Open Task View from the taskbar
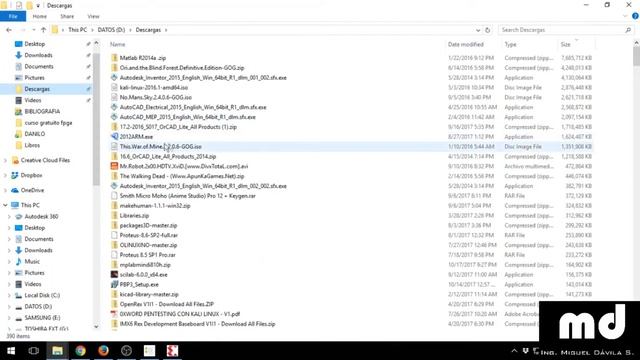The height and width of the screenshot is (360, 640). (34, 351)
